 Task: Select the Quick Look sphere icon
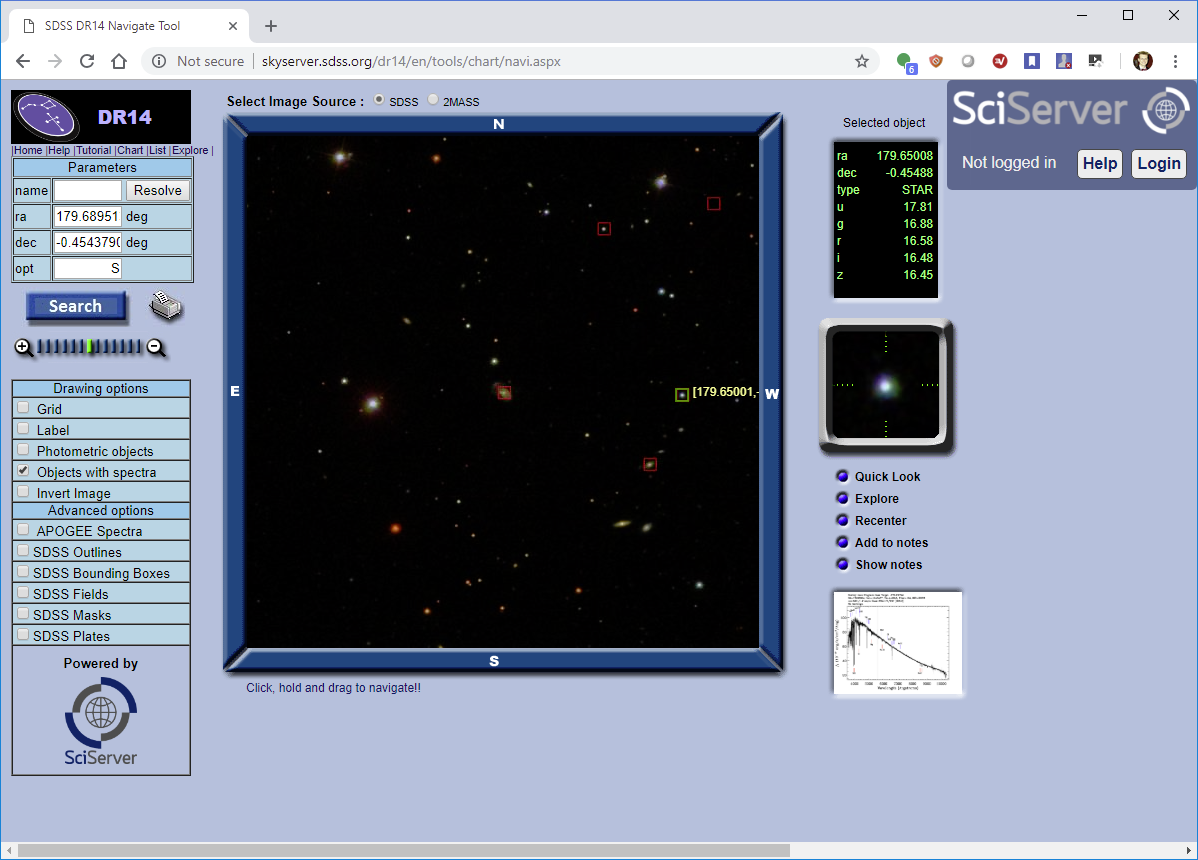coord(841,476)
